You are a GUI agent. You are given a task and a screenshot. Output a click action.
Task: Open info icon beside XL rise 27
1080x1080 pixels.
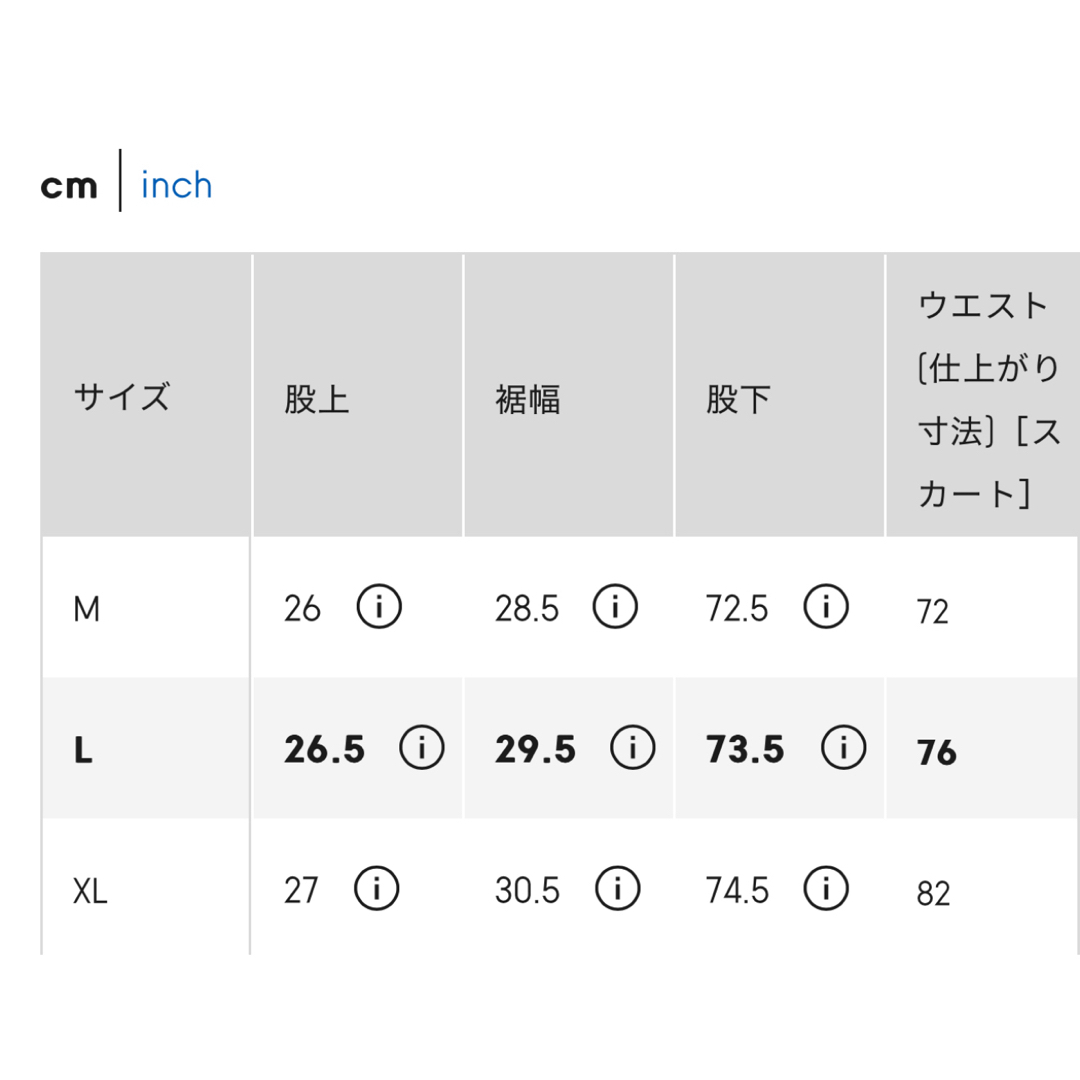point(376,889)
